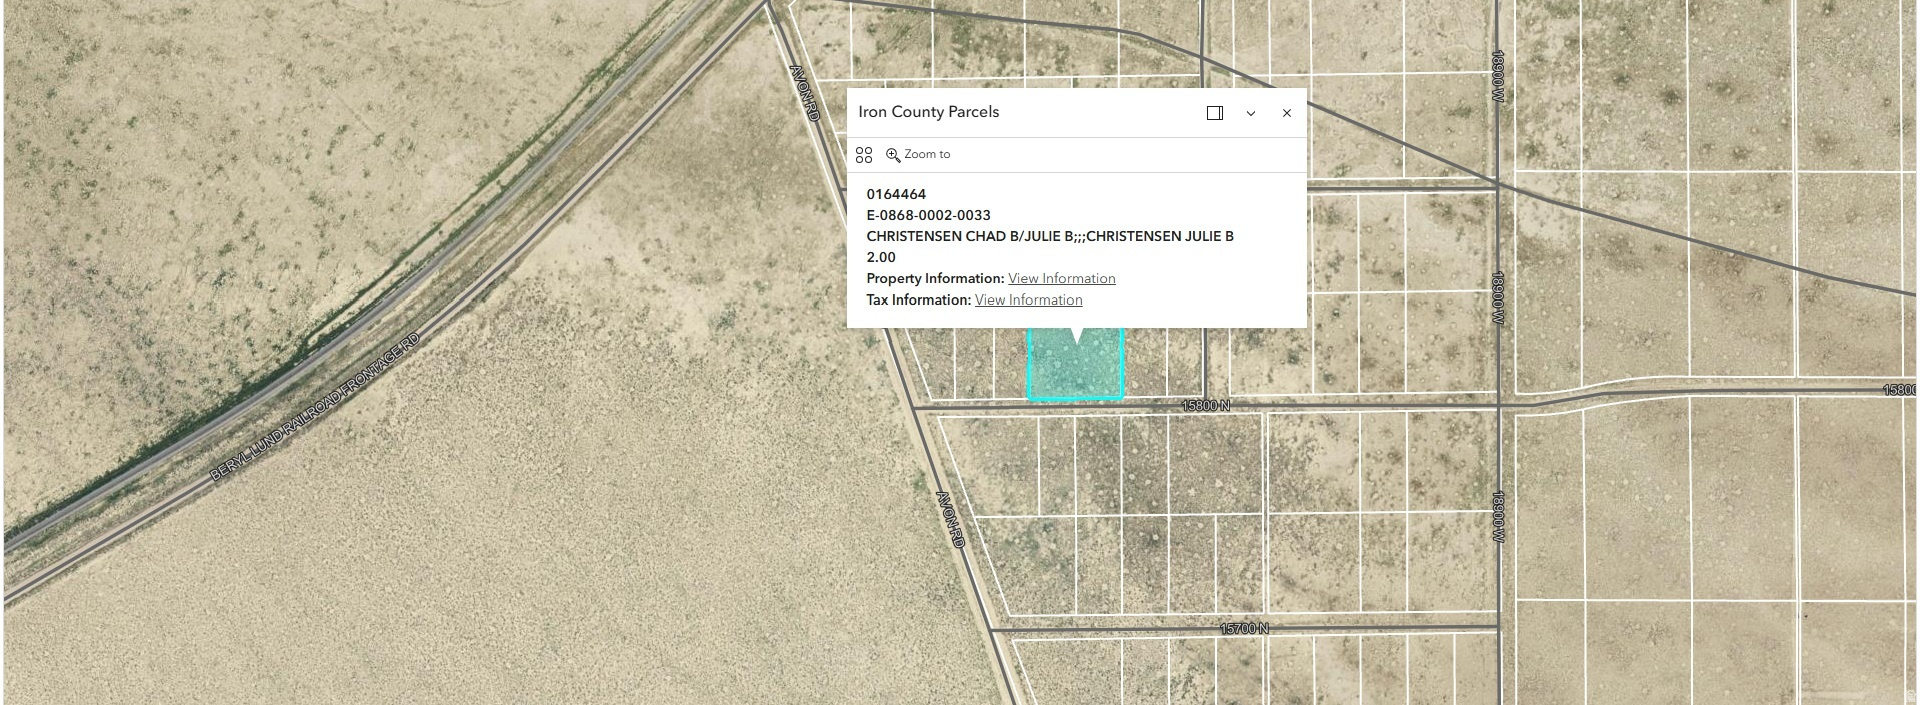This screenshot has width=1920, height=705.
Task: Click the Zoom to button
Action: coord(918,155)
